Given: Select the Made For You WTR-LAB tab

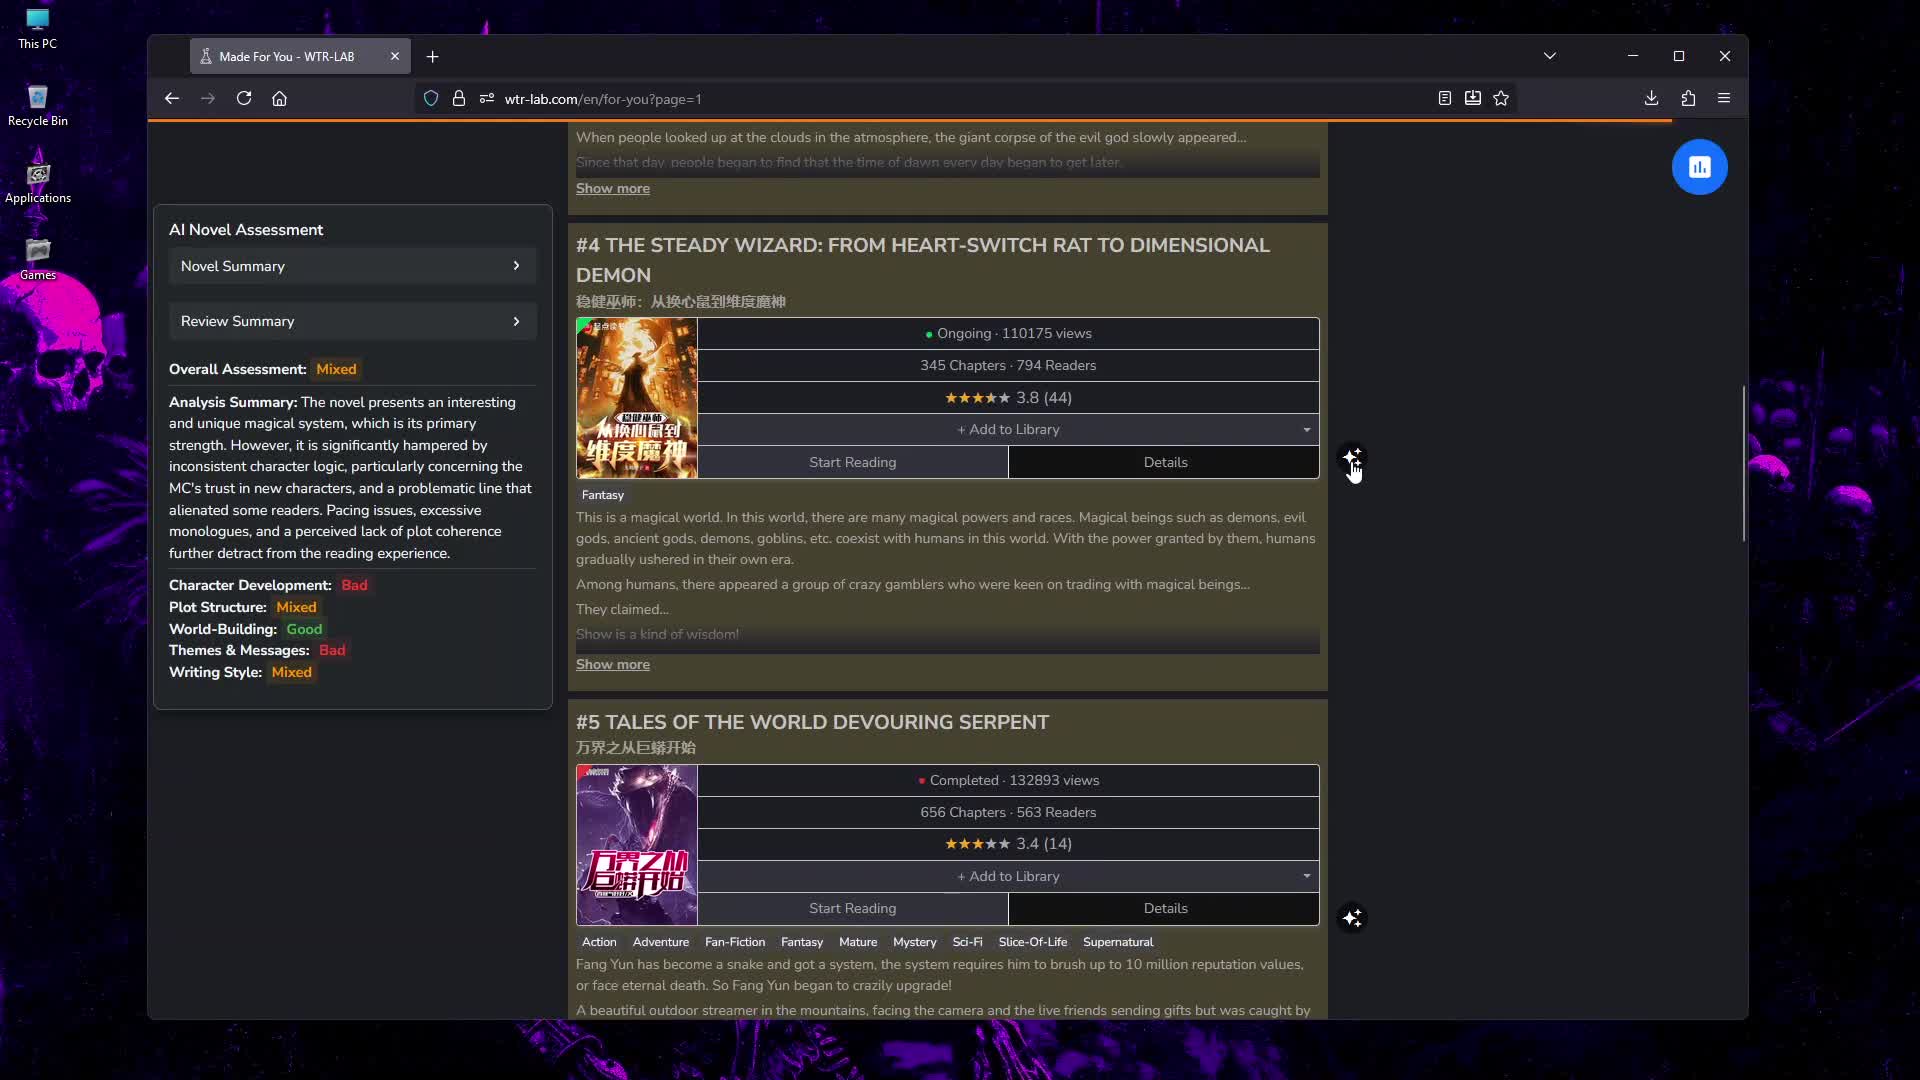Looking at the screenshot, I should coord(287,57).
